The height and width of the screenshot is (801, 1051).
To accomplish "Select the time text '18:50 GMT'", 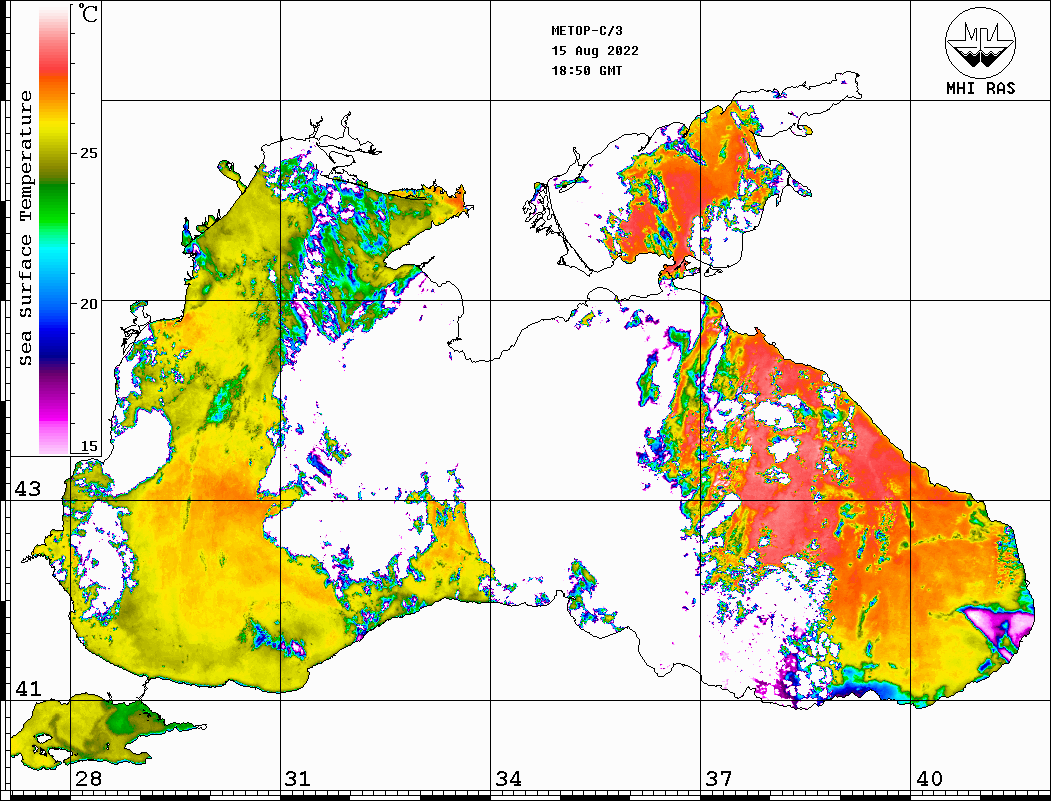I will tap(586, 70).
